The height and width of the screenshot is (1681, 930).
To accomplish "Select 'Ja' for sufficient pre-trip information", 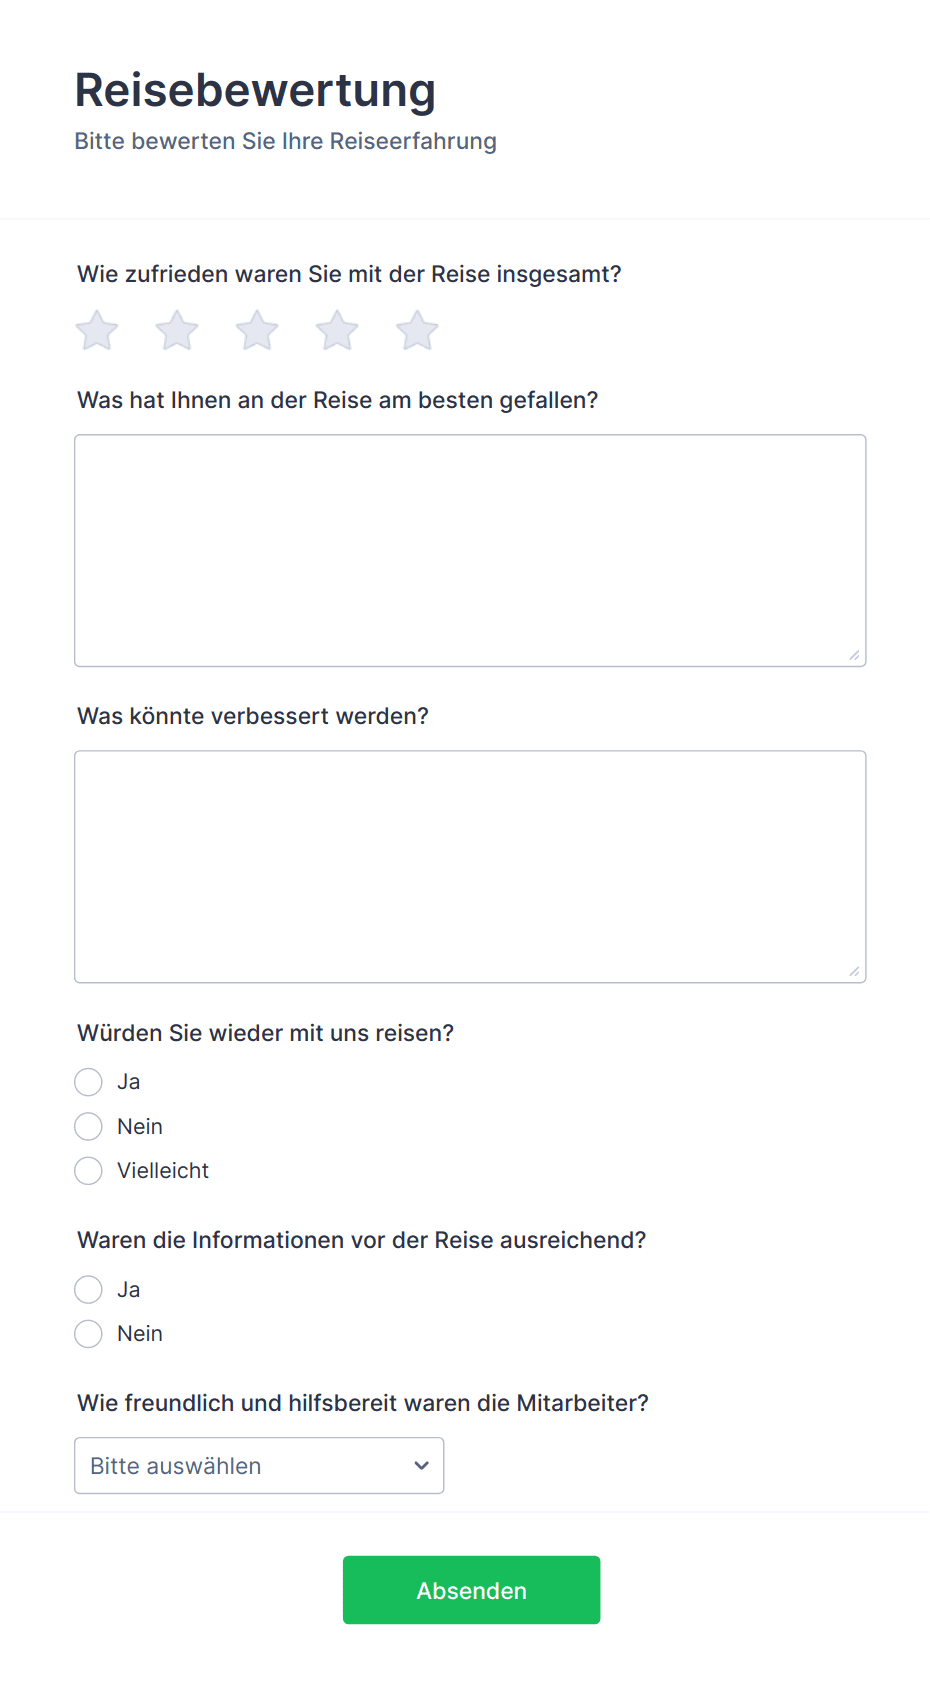I will click(x=89, y=1290).
